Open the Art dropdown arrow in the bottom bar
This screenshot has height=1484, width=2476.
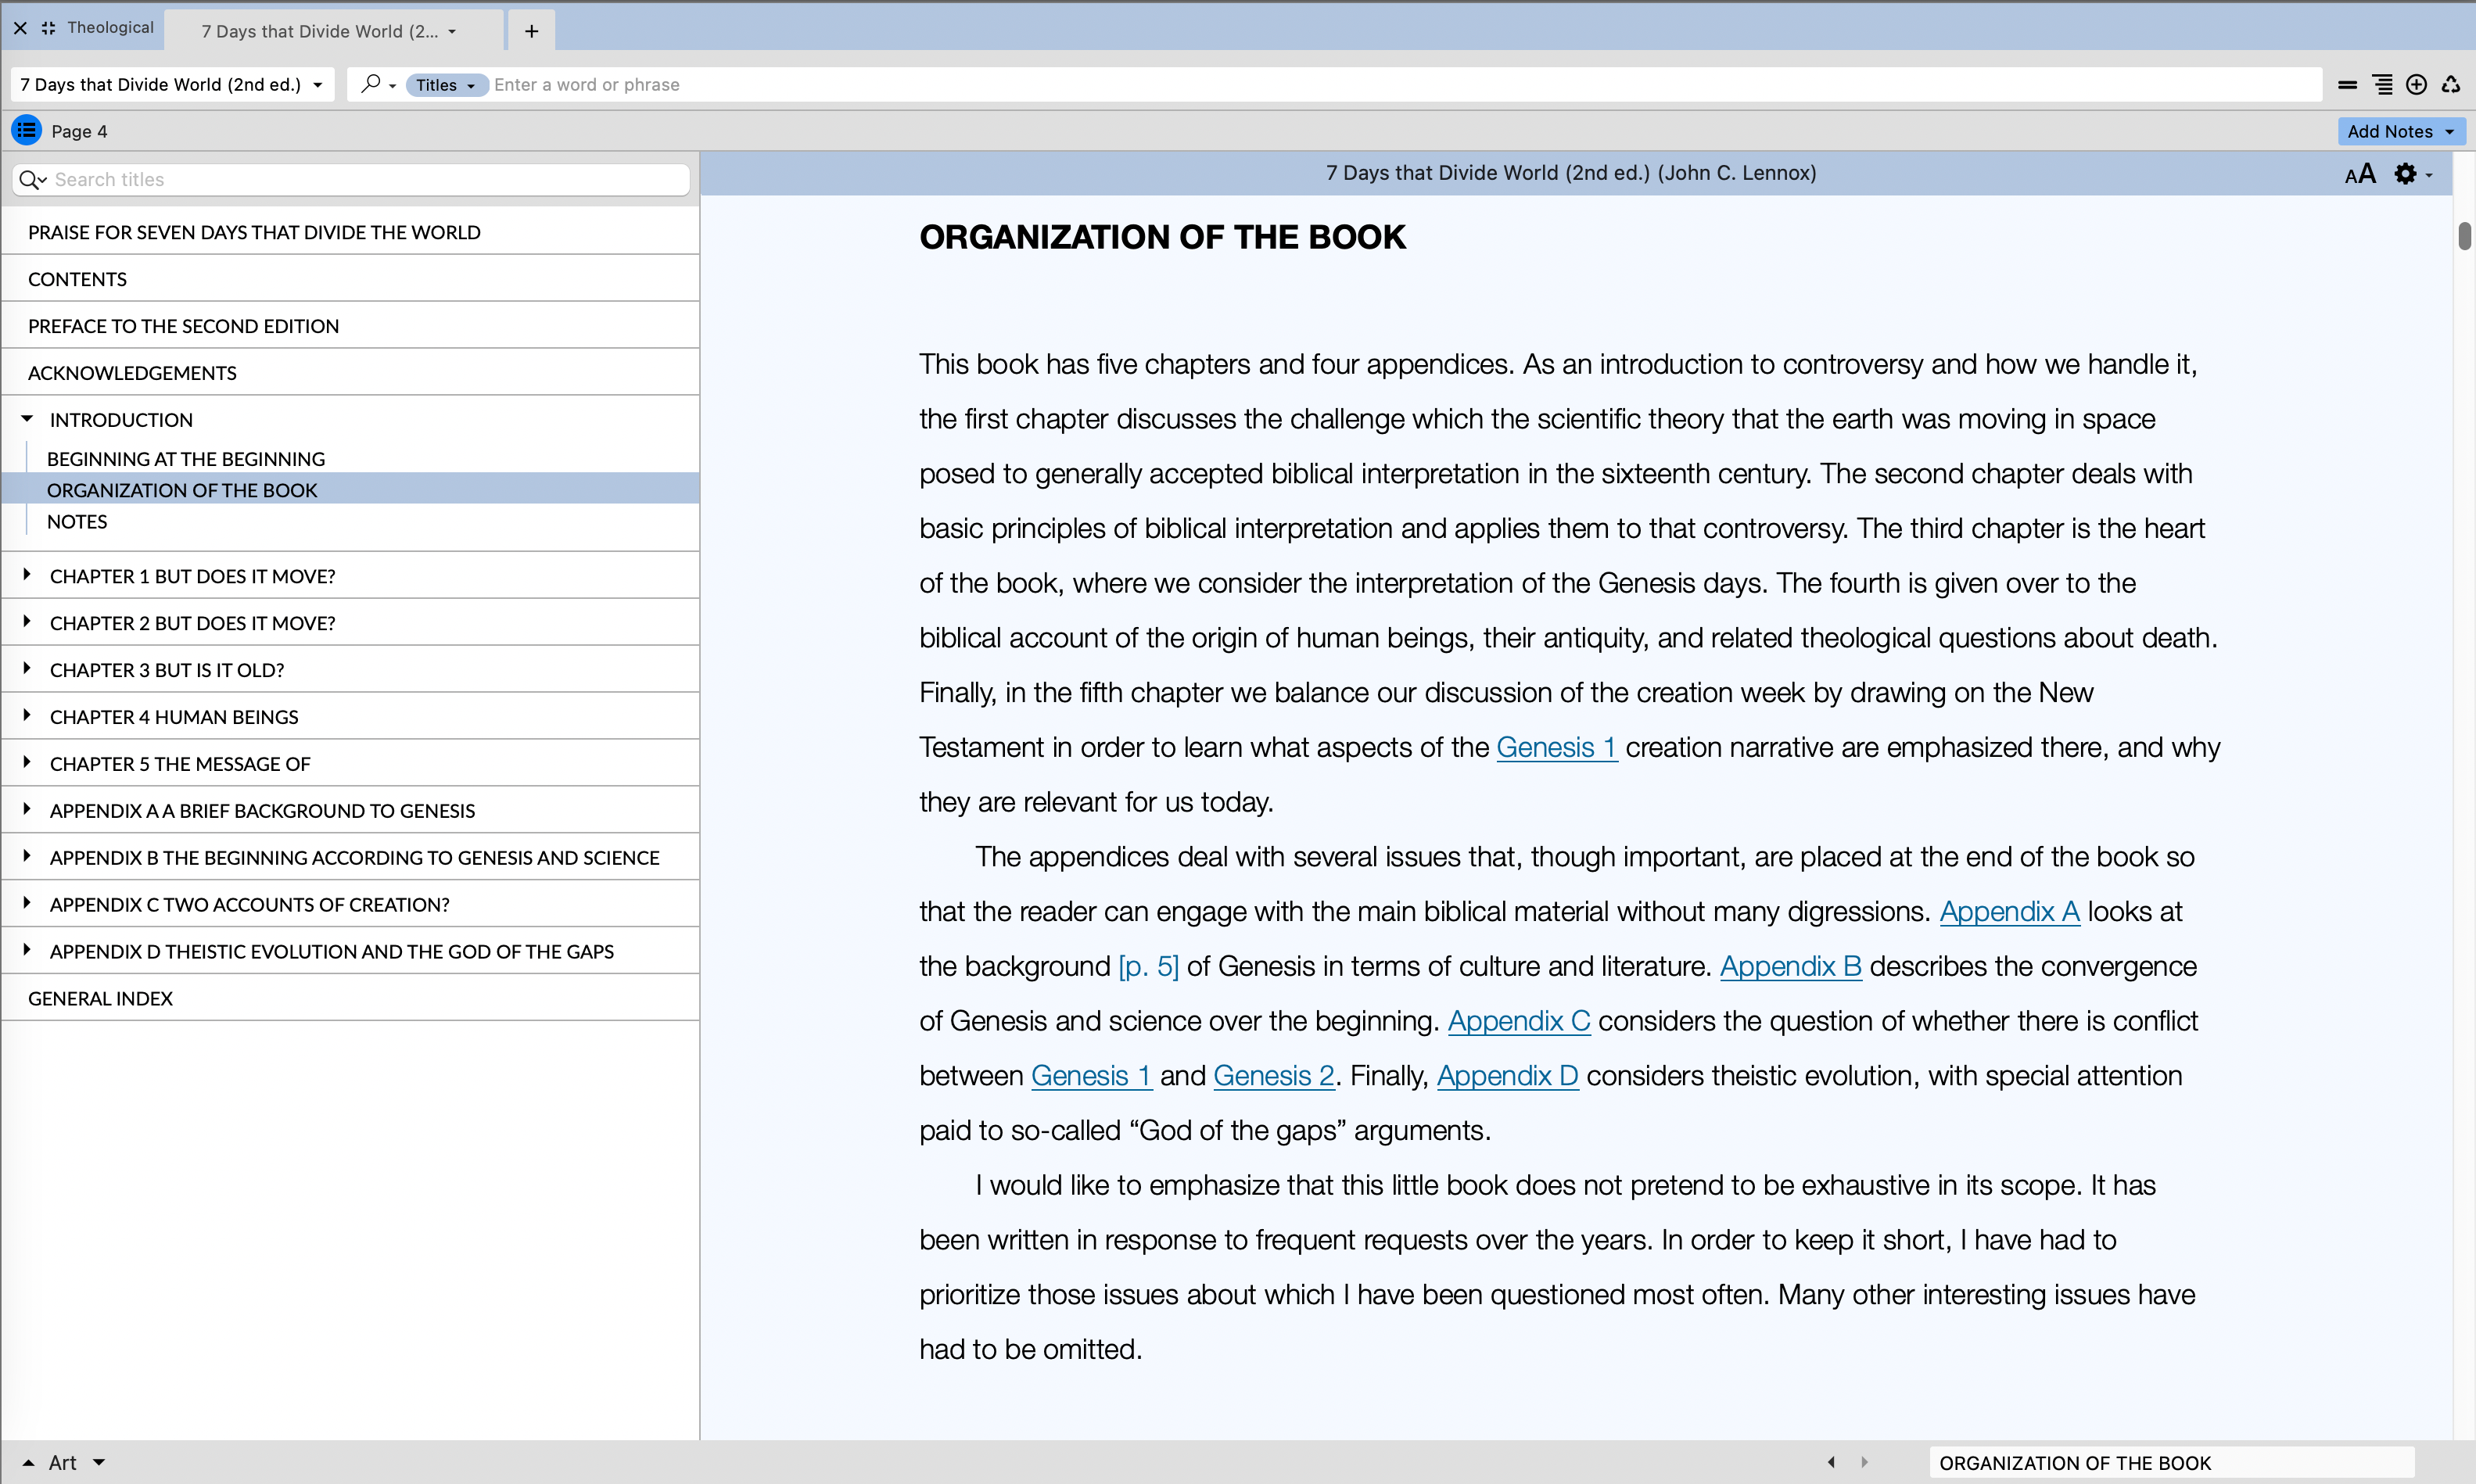(98, 1463)
